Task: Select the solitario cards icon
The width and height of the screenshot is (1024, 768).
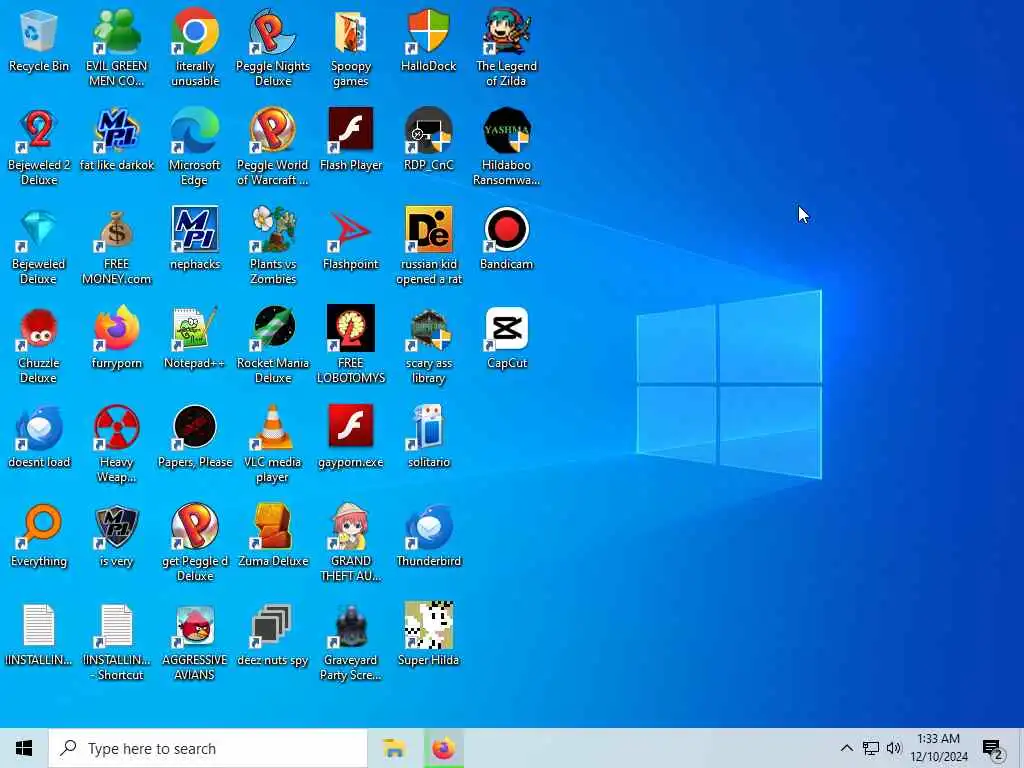Action: [x=428, y=436]
